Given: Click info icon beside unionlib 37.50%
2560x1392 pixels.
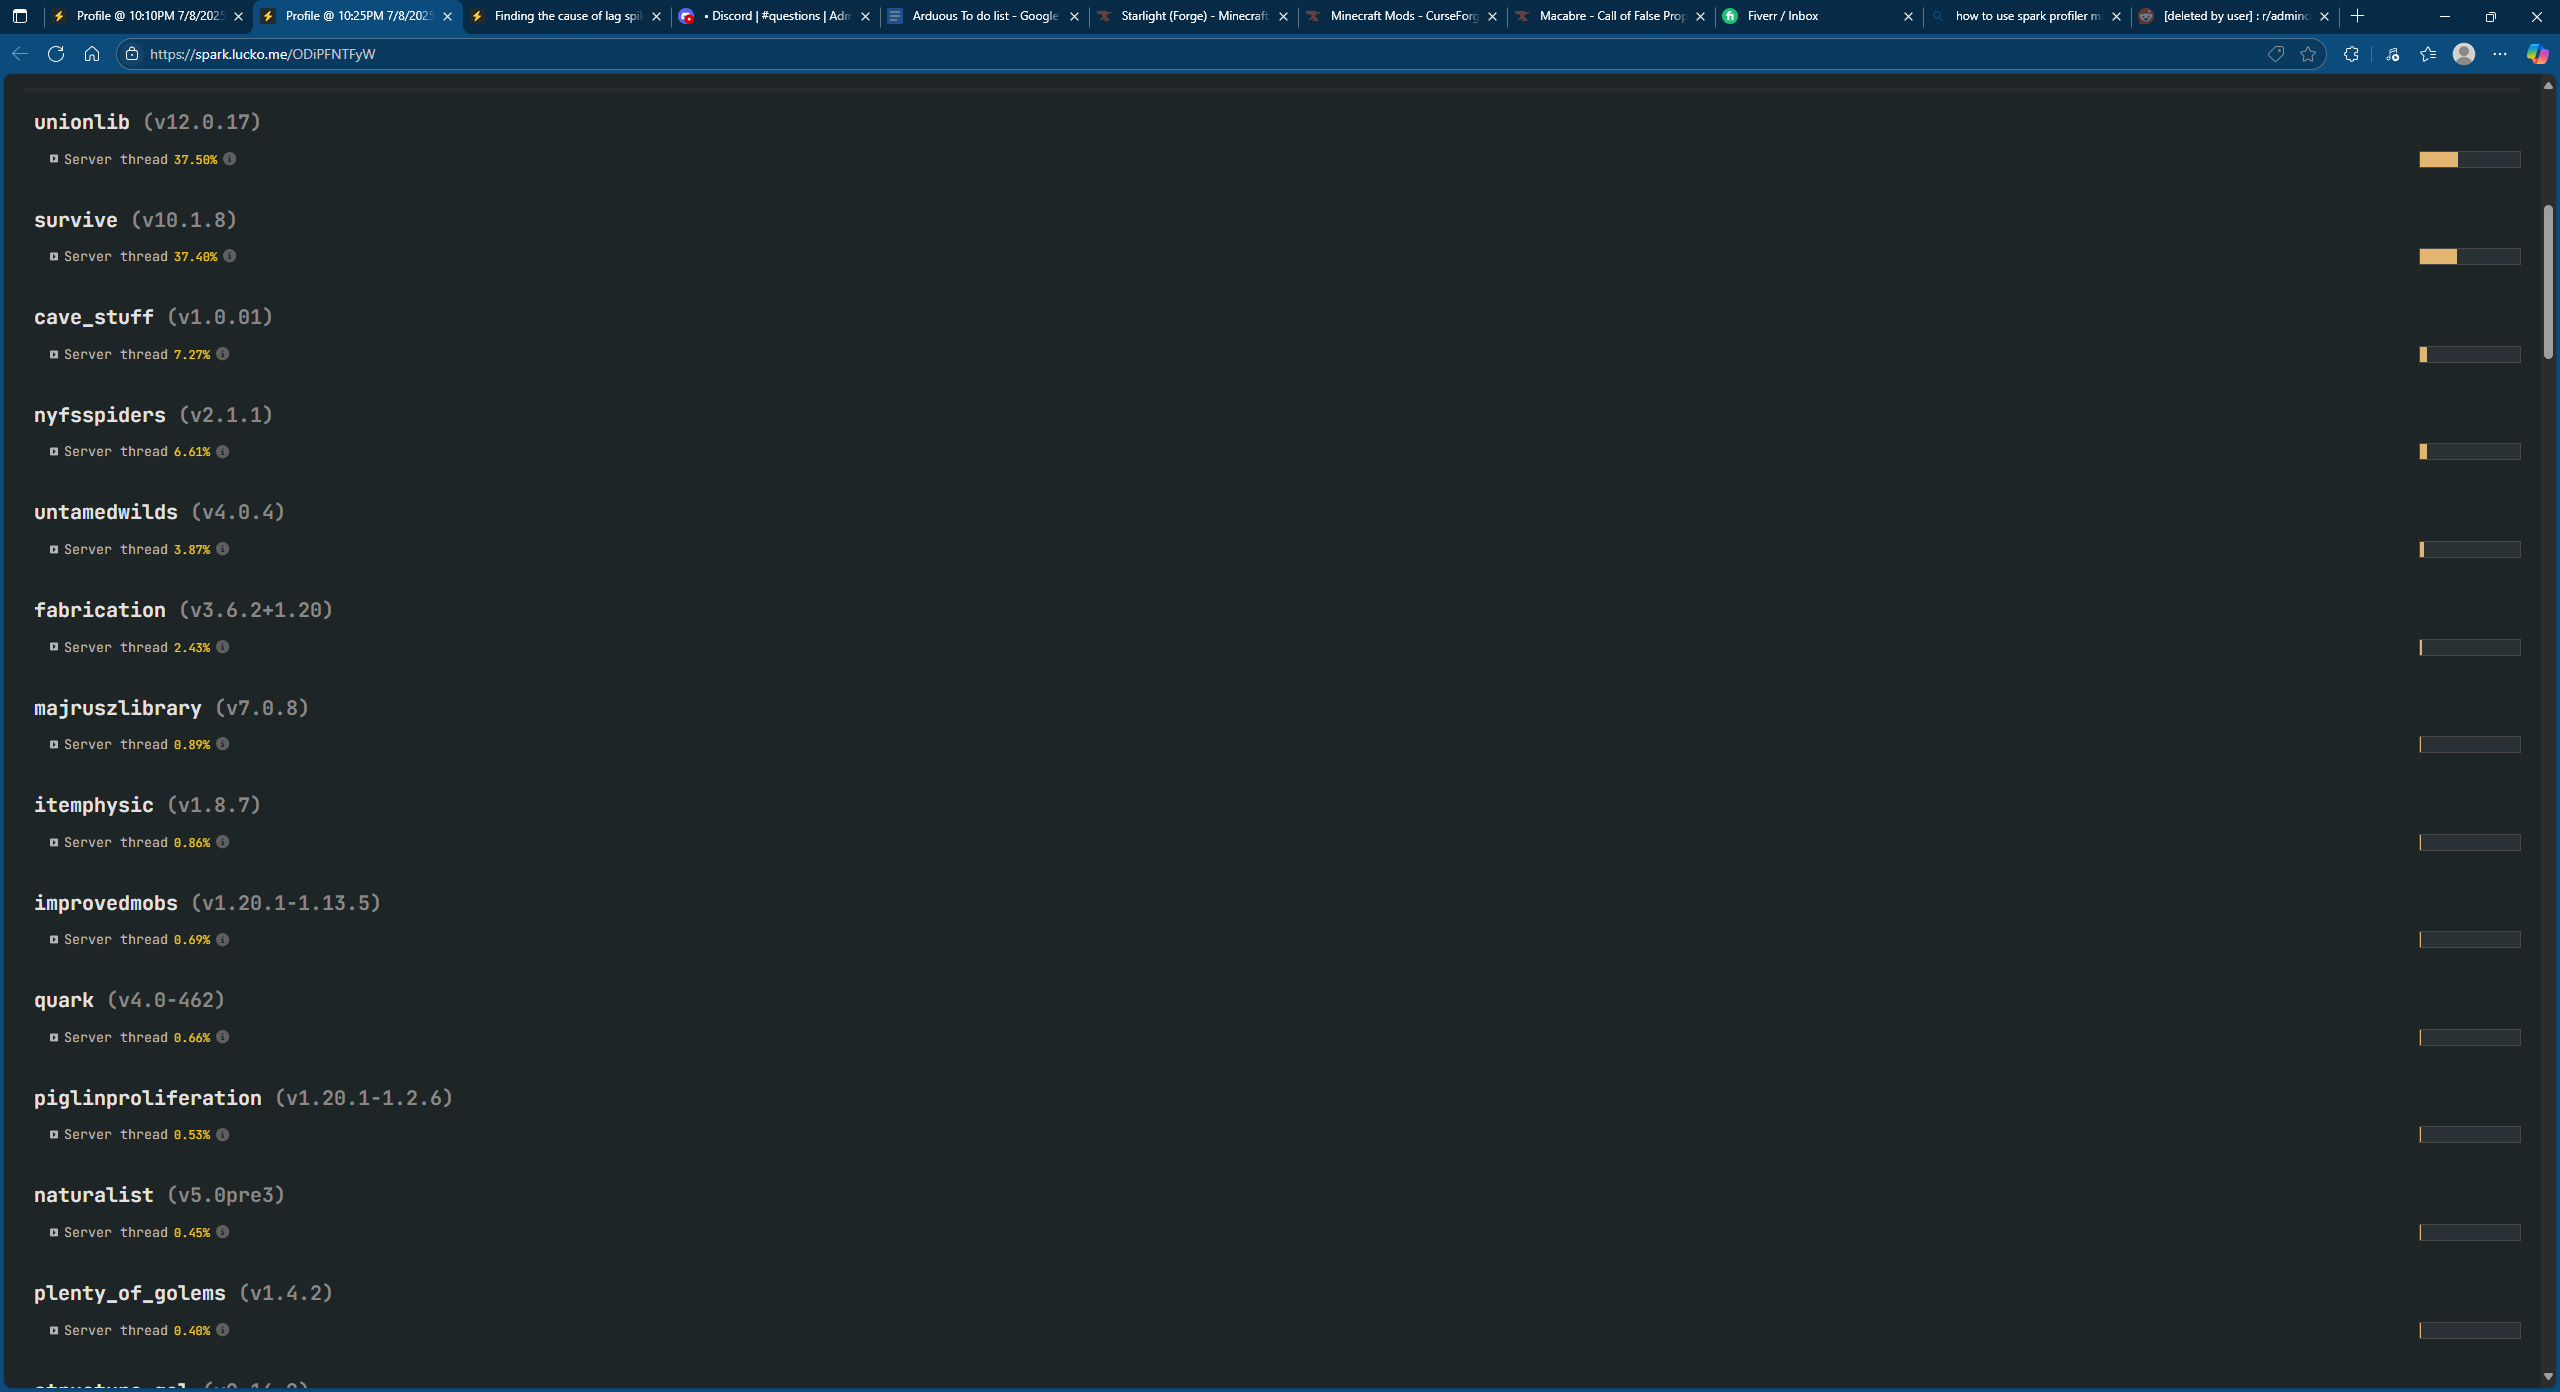Looking at the screenshot, I should (230, 159).
